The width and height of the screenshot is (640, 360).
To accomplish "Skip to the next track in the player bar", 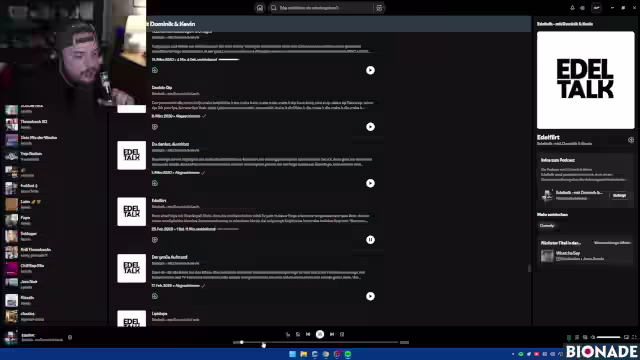I will (x=332, y=334).
